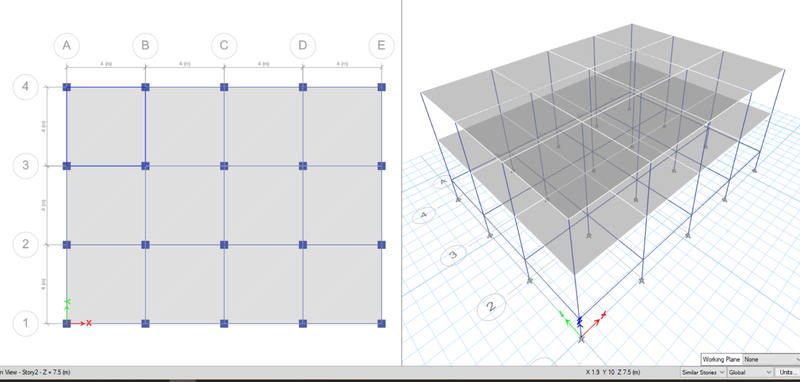Select grid bubble E in plan view

pyautogui.click(x=381, y=45)
